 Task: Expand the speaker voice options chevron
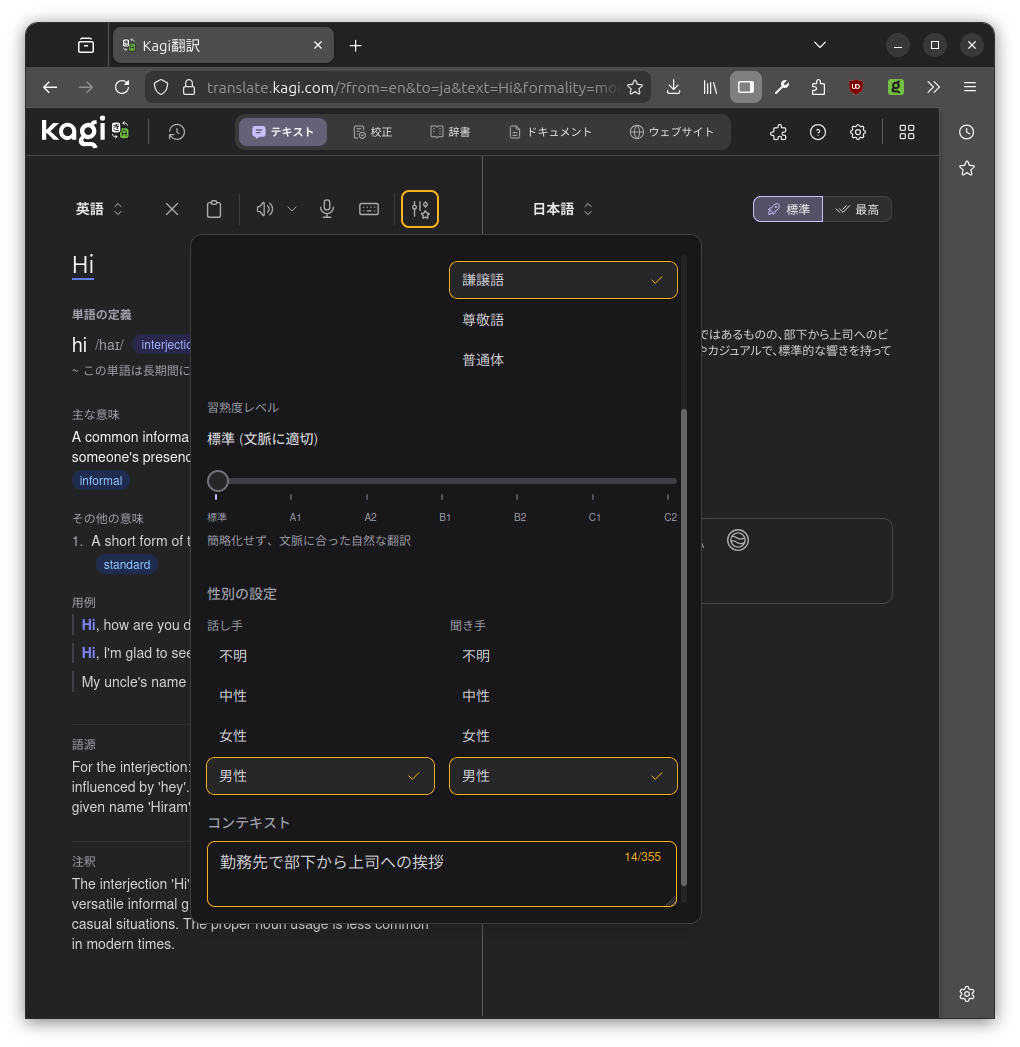[292, 209]
